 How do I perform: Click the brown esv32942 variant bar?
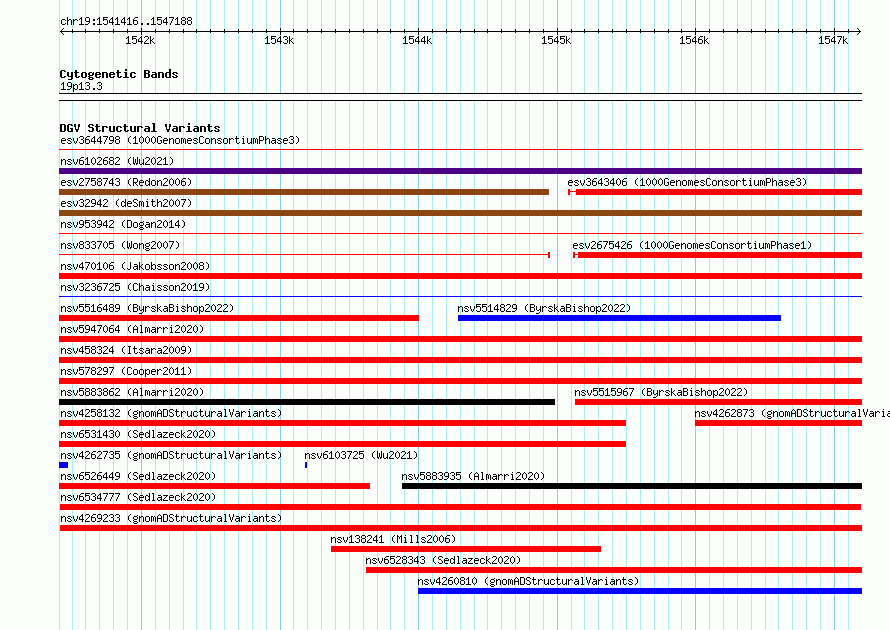[x=460, y=213]
